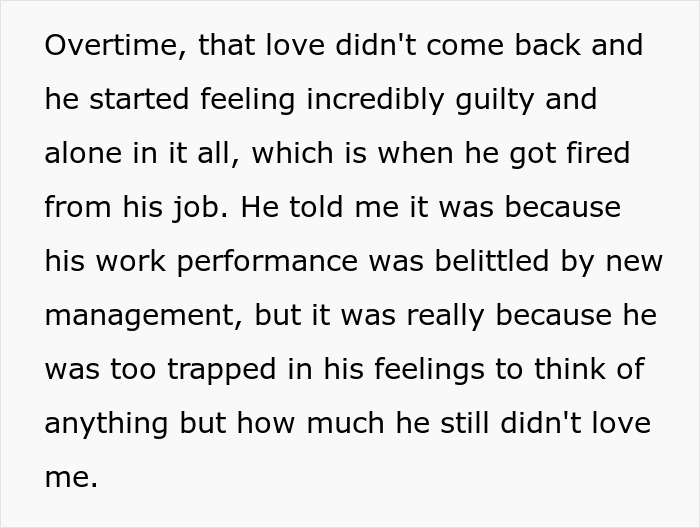The height and width of the screenshot is (528, 700).
Task: Click the word "feelings" in seventh line
Action: [x=429, y=369]
